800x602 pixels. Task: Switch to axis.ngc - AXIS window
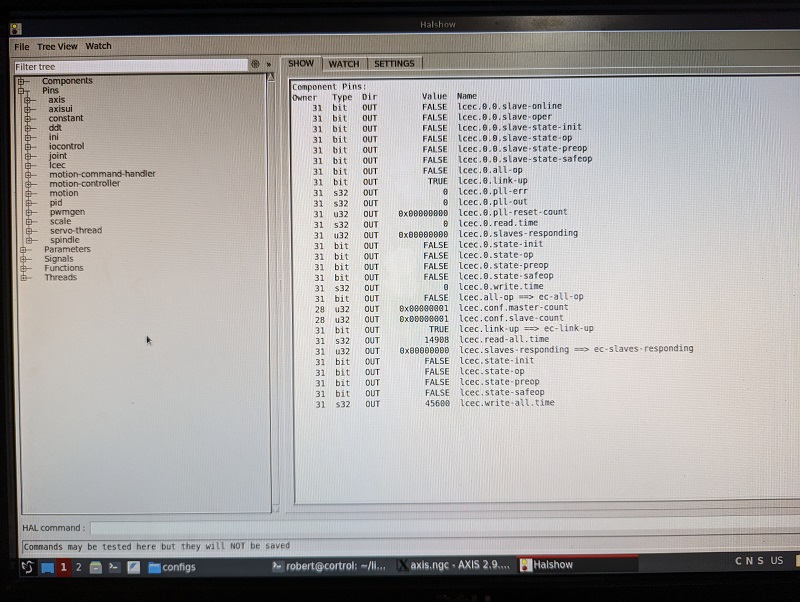tap(454, 565)
